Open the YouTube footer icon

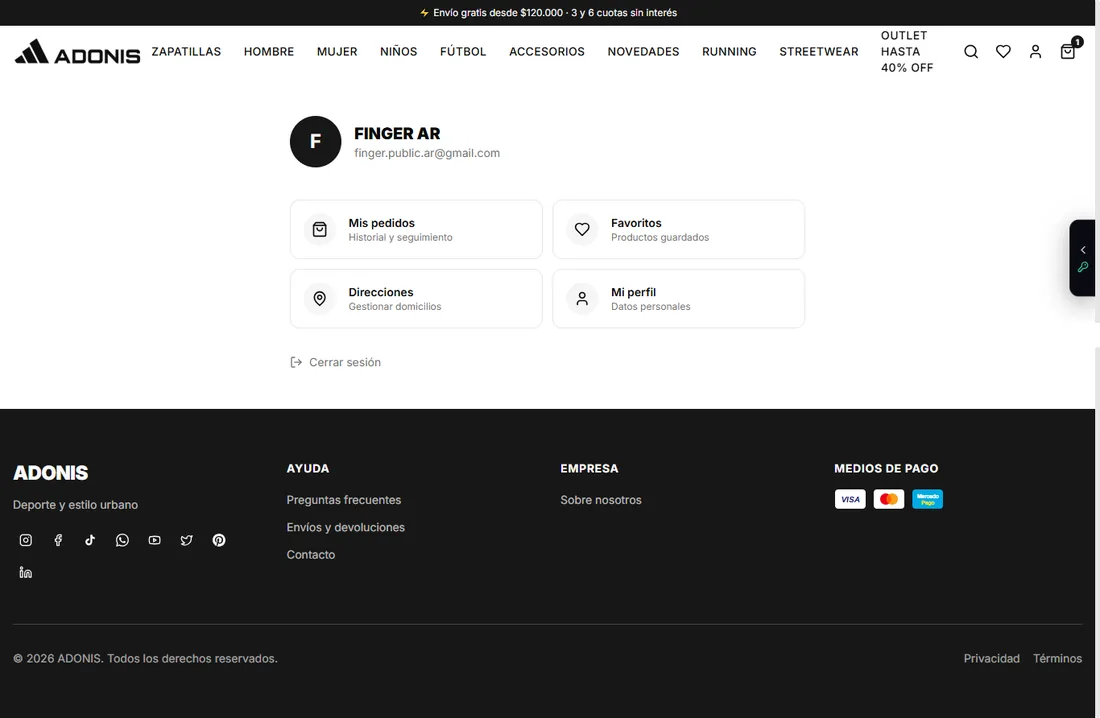tap(154, 540)
